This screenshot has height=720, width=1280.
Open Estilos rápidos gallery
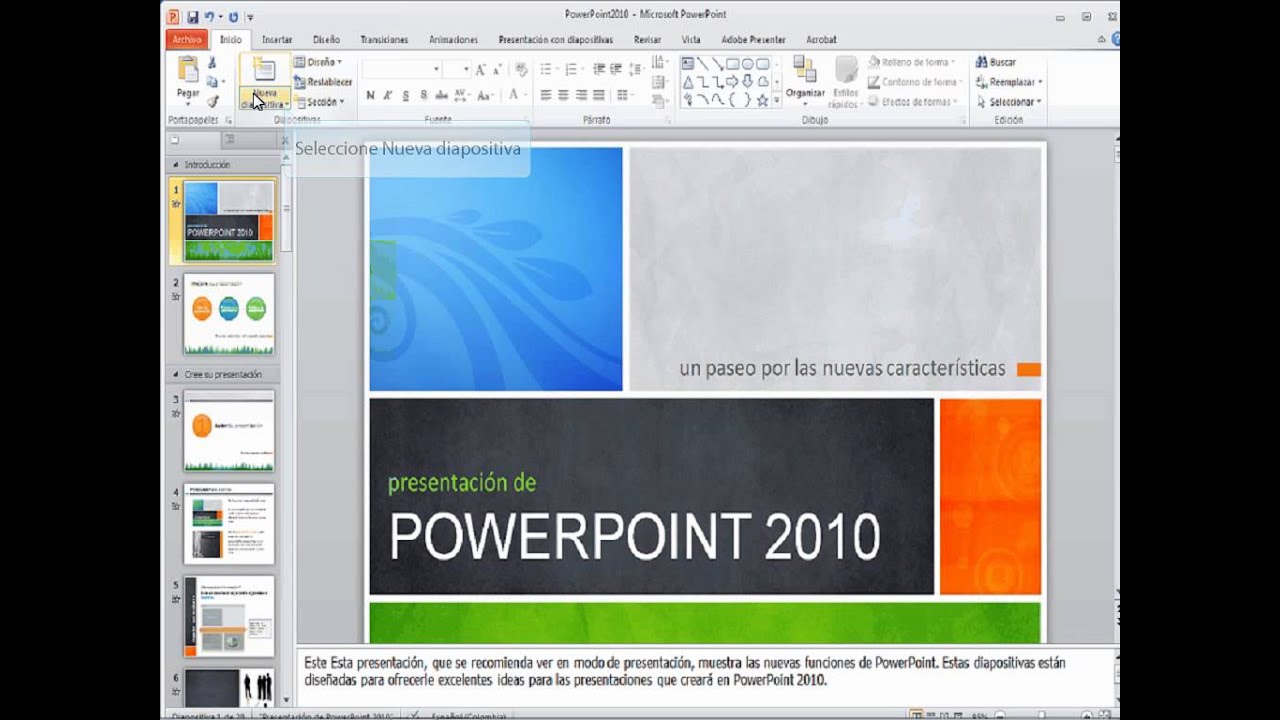[x=846, y=82]
